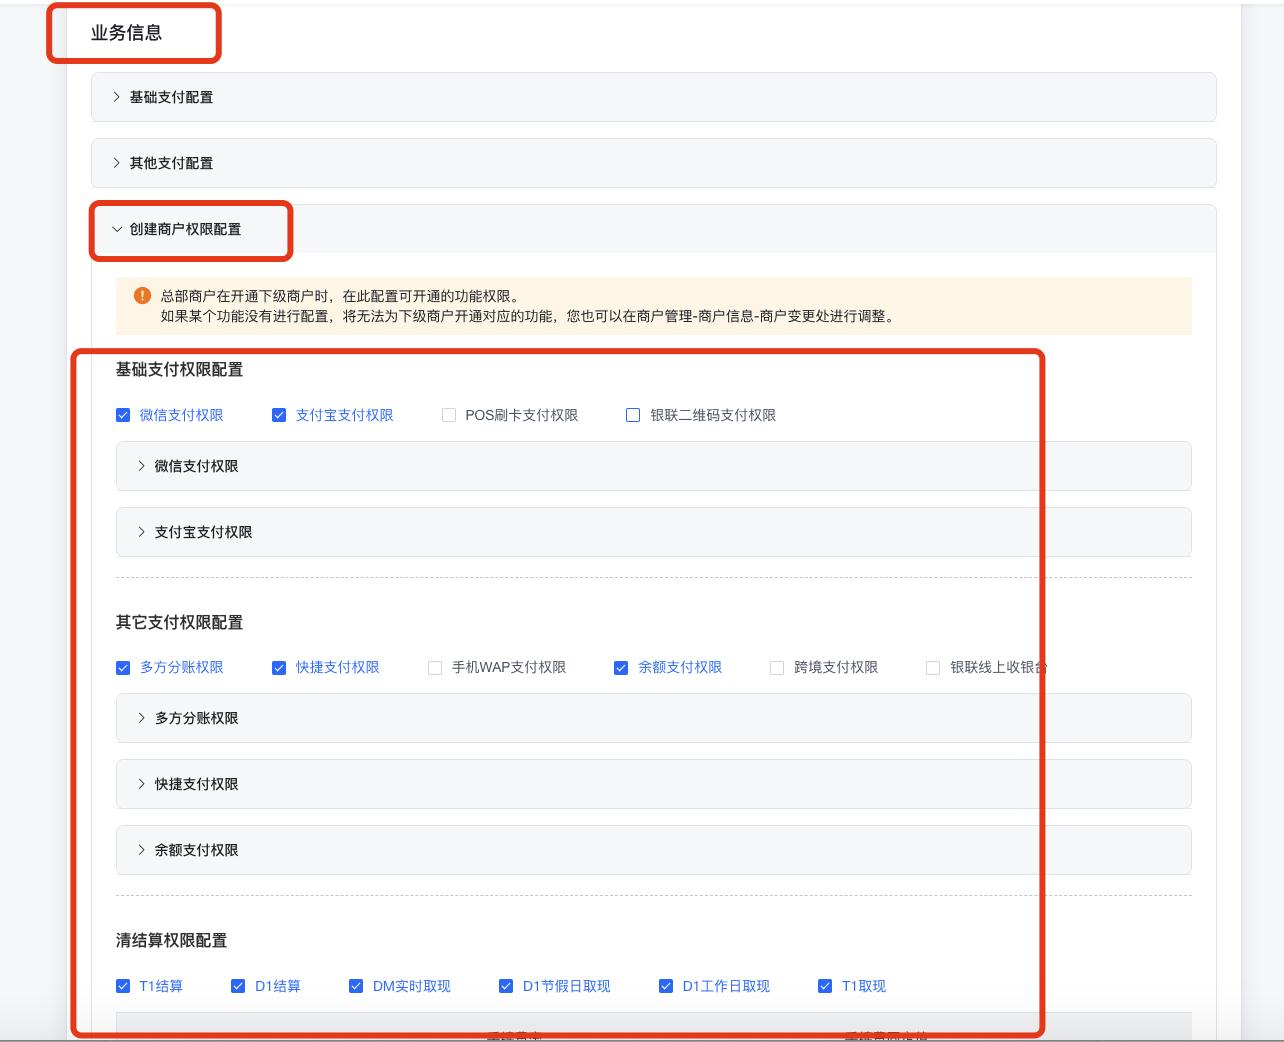This screenshot has width=1284, height=1042.
Task: Toggle the 多方分账权限 checkbox
Action: coord(123,668)
